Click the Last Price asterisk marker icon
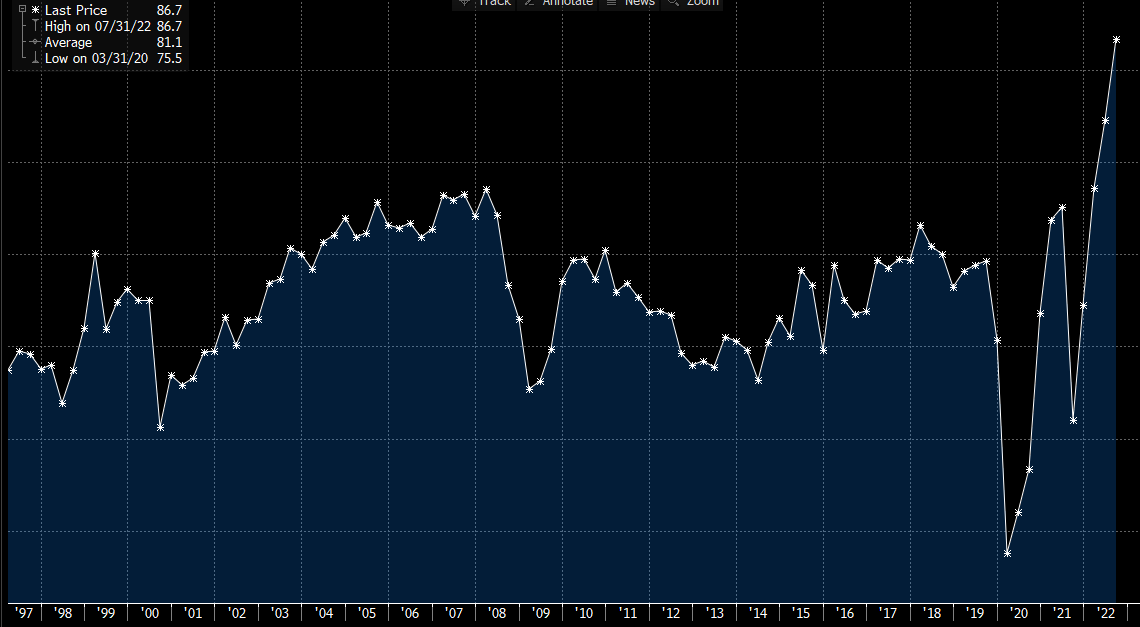The image size is (1140, 627). coord(35,10)
